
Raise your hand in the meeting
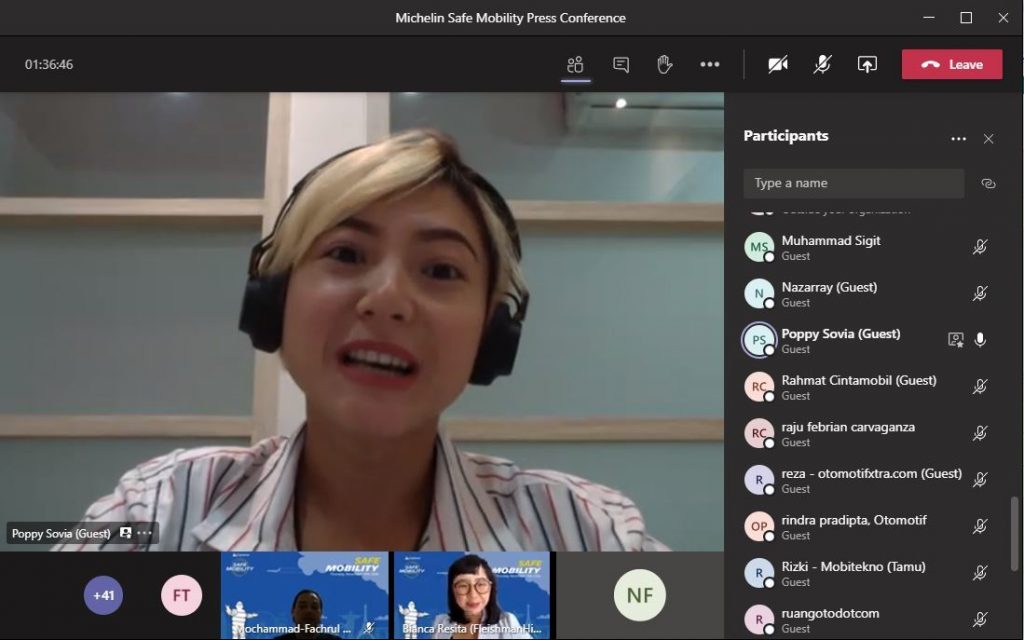coord(665,65)
